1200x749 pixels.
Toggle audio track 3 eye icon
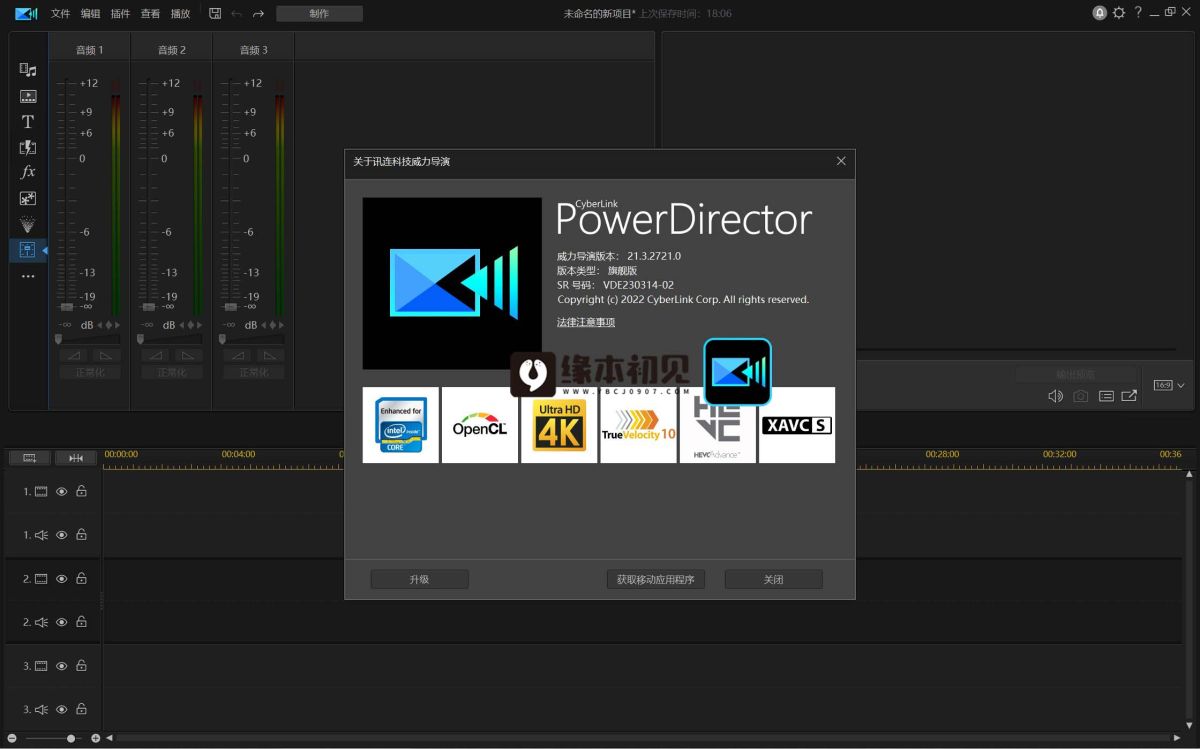[61, 709]
